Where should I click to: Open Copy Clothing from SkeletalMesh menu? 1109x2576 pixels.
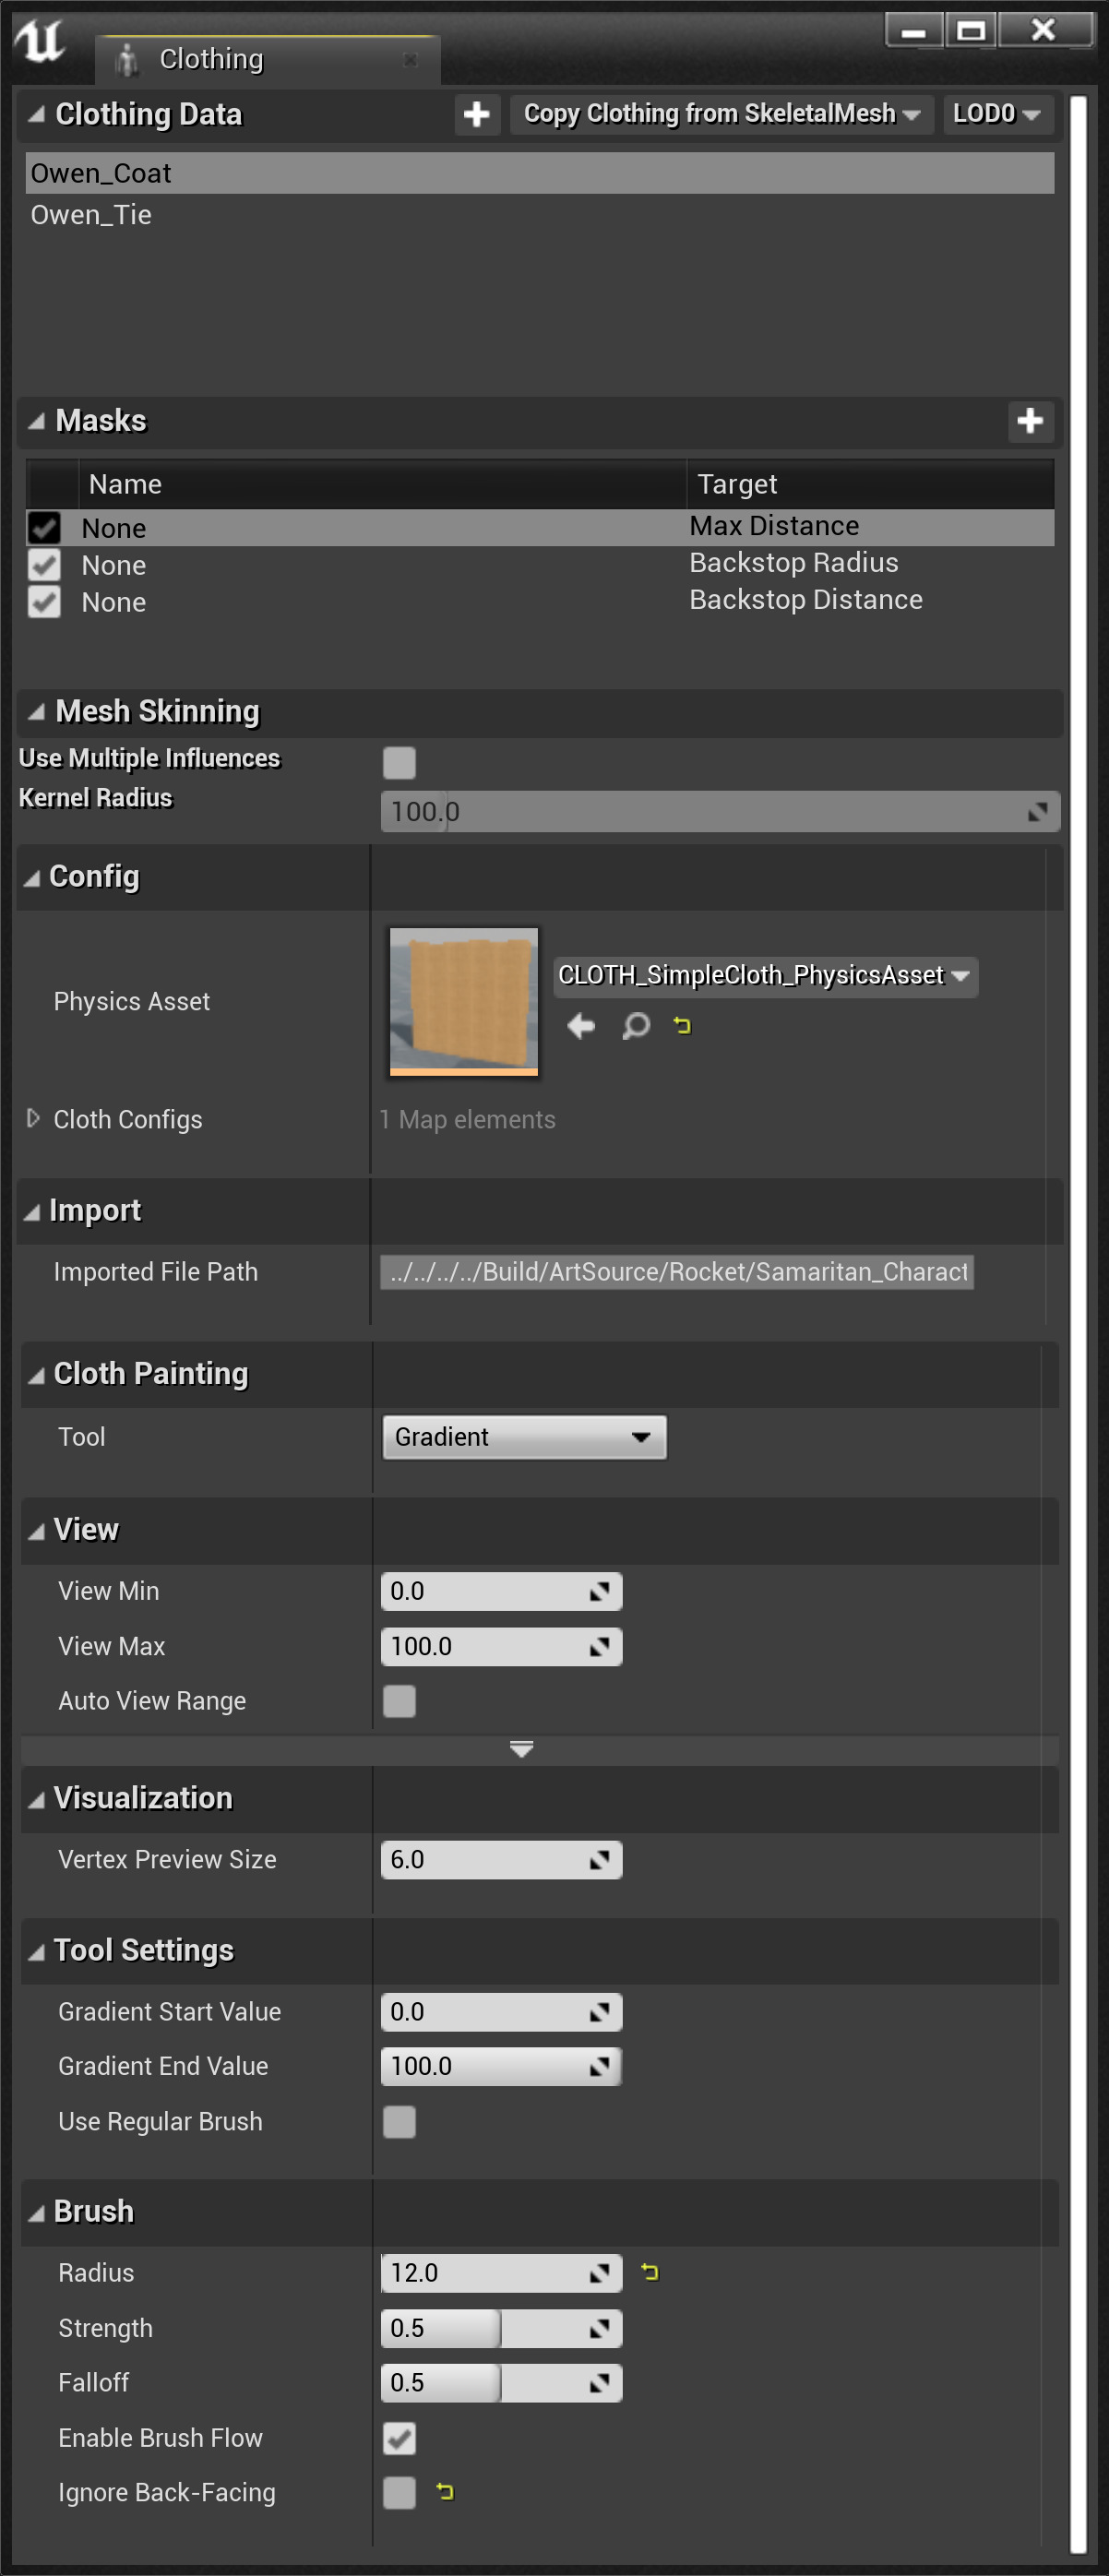(721, 114)
